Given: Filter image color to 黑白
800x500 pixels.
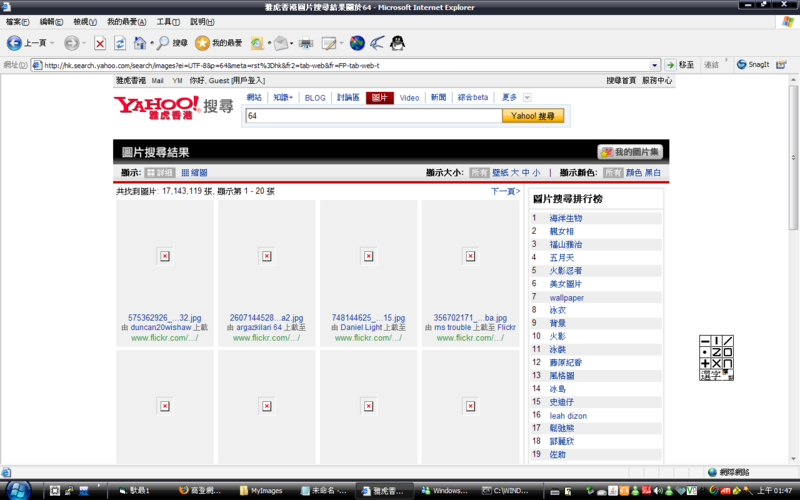Looking at the screenshot, I should point(653,173).
